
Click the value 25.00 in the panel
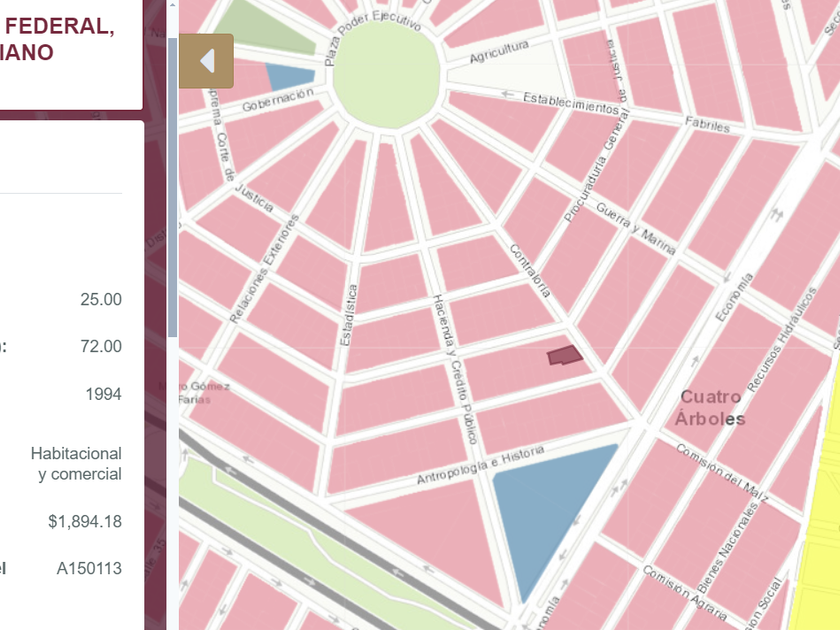(101, 299)
